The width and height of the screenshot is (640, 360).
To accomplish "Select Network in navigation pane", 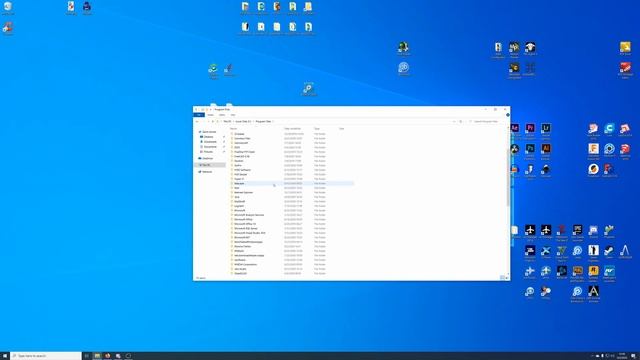I will pos(207,172).
